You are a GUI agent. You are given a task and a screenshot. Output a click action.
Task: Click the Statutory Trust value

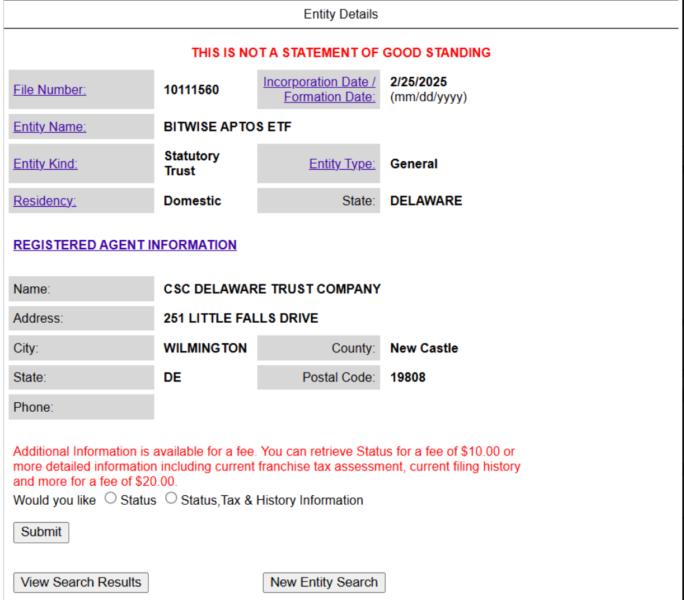[x=192, y=164]
